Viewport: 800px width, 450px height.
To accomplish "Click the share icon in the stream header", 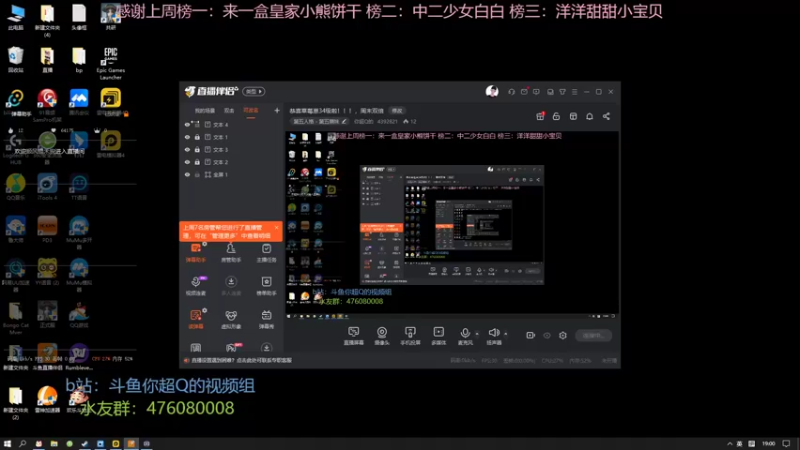I will (x=606, y=116).
